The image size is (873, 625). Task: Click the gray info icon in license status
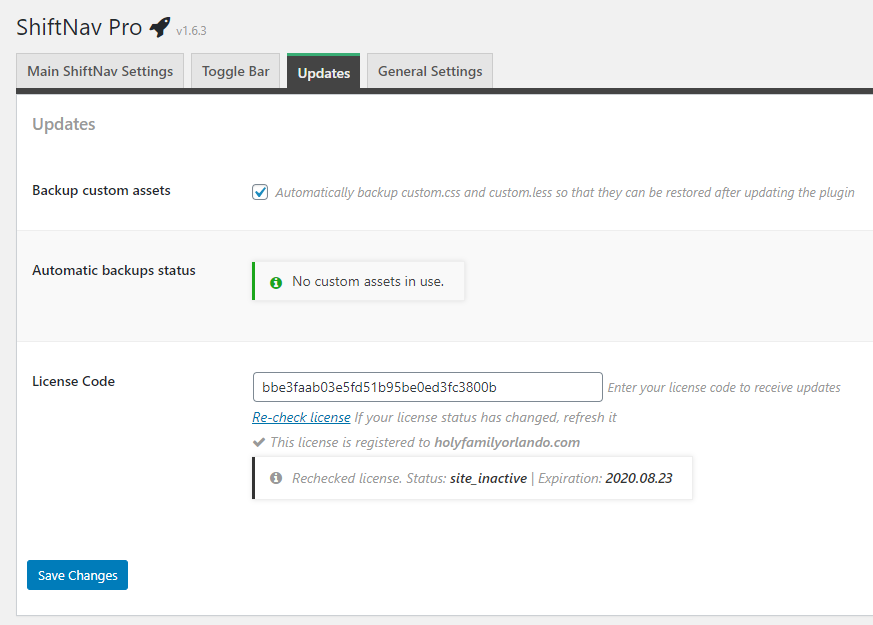coord(276,479)
